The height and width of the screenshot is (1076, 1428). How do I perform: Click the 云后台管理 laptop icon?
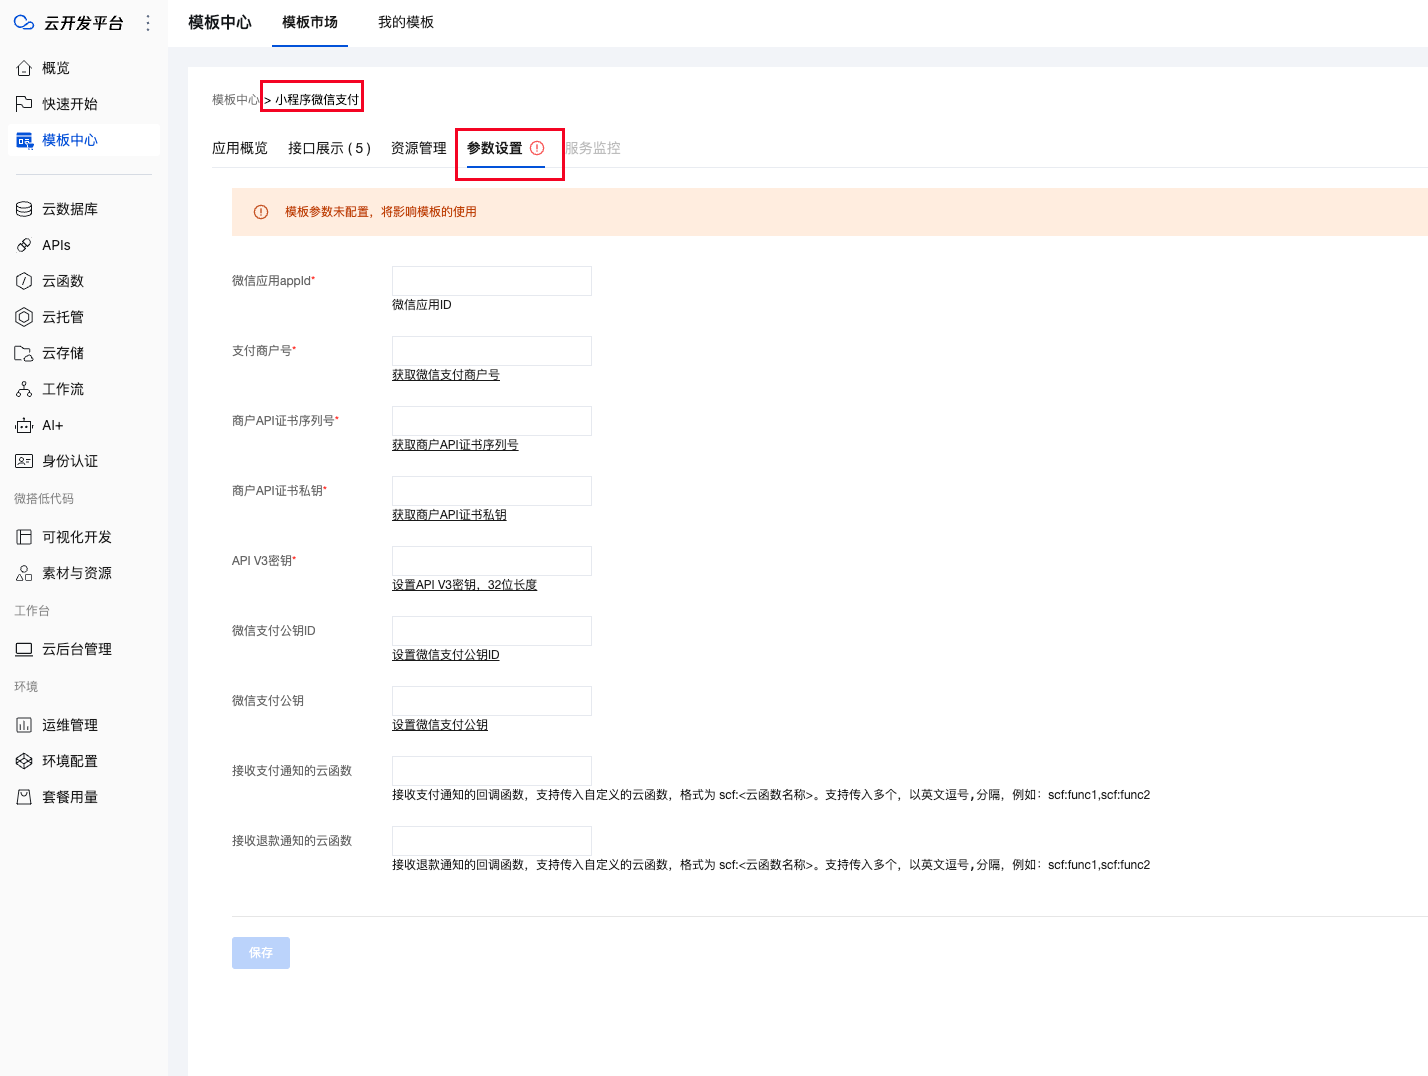point(24,649)
